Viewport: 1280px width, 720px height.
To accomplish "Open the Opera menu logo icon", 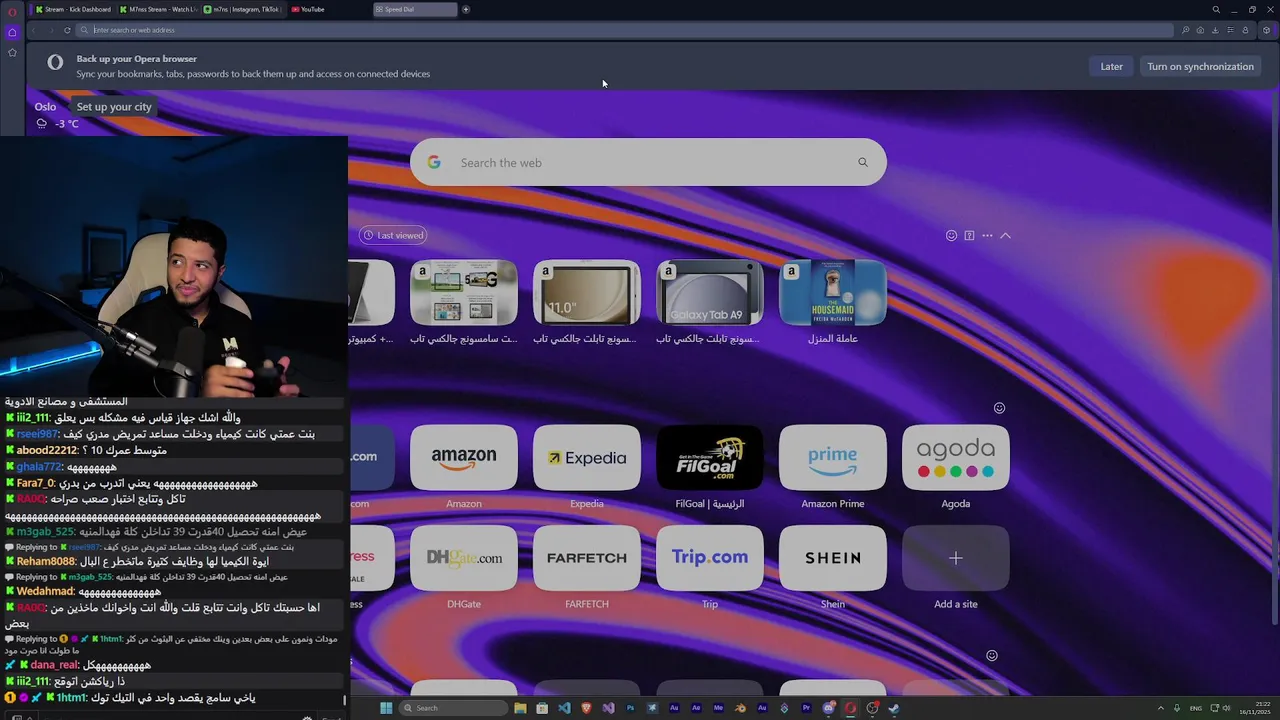I will coord(12,11).
